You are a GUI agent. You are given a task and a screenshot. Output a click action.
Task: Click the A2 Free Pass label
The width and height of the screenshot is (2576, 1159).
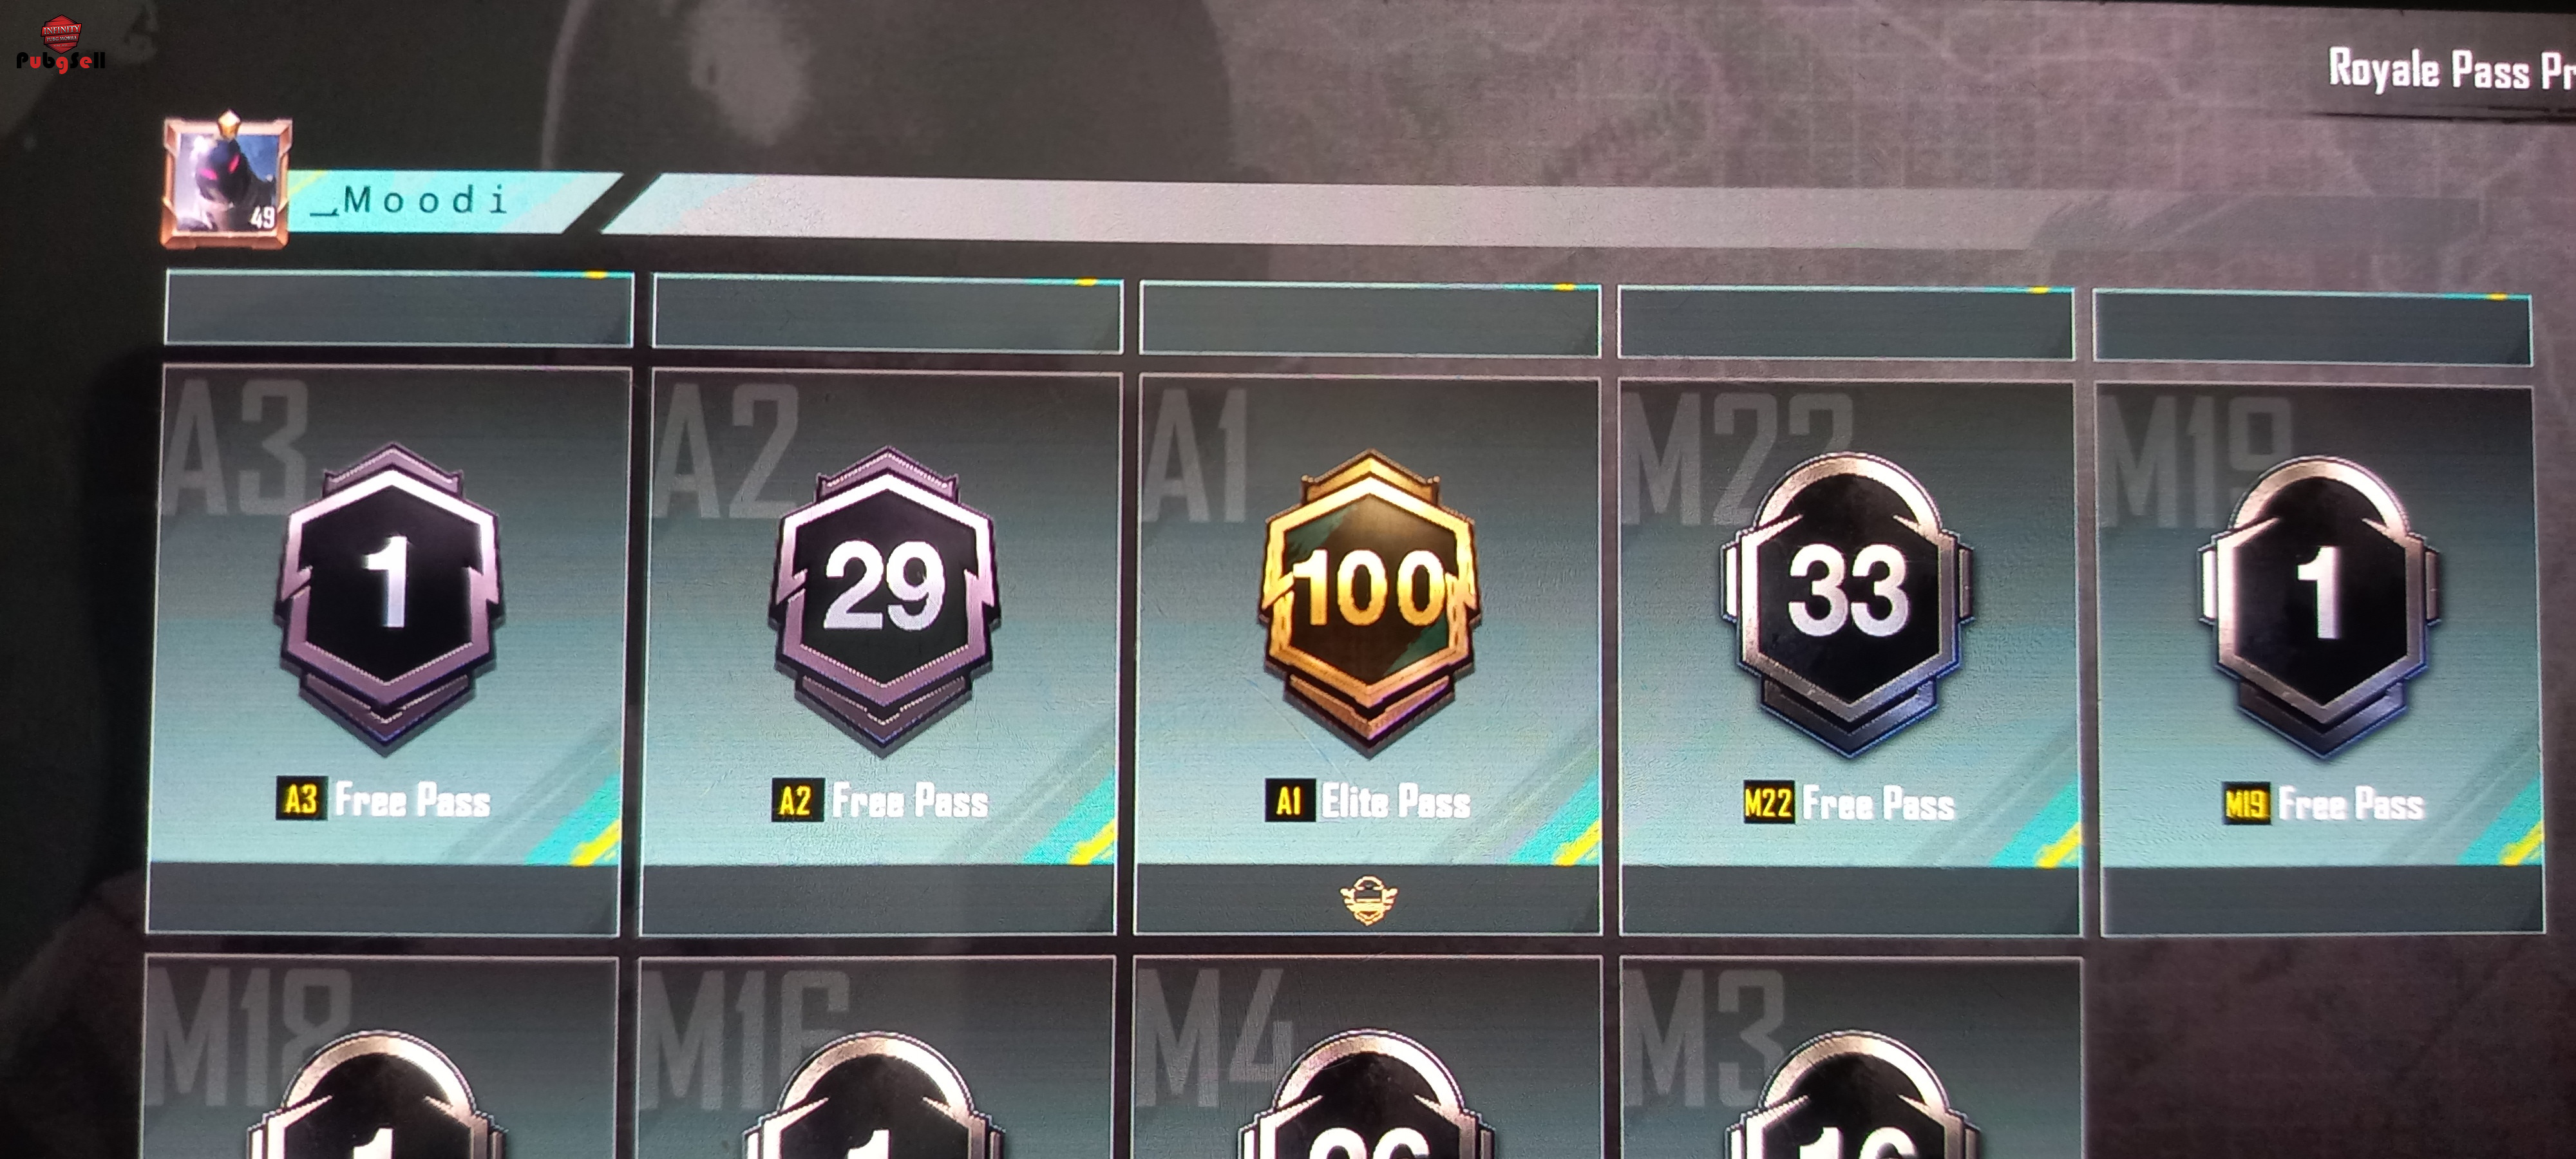881,801
